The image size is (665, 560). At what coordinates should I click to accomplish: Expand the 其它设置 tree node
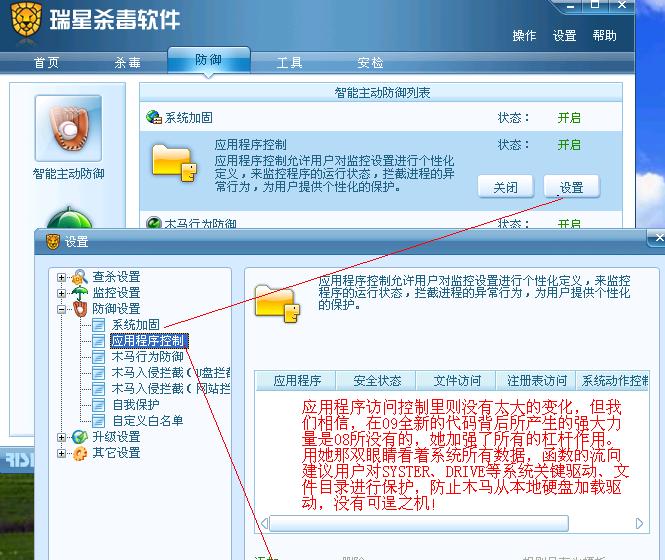point(61,454)
